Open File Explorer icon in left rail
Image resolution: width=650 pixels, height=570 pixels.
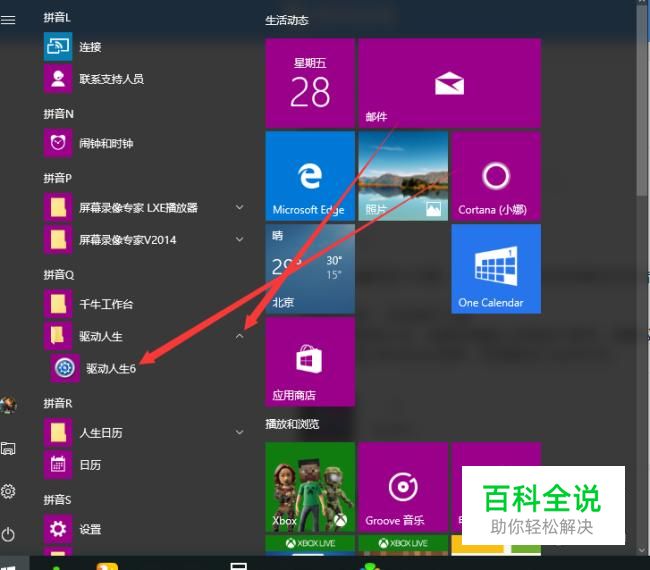(x=8, y=448)
